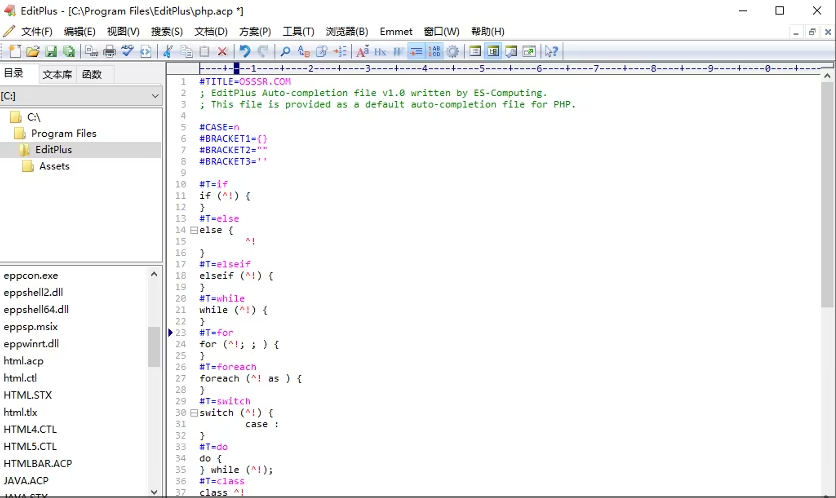Click the Undo arrow icon
836x498 pixels.
245,51
